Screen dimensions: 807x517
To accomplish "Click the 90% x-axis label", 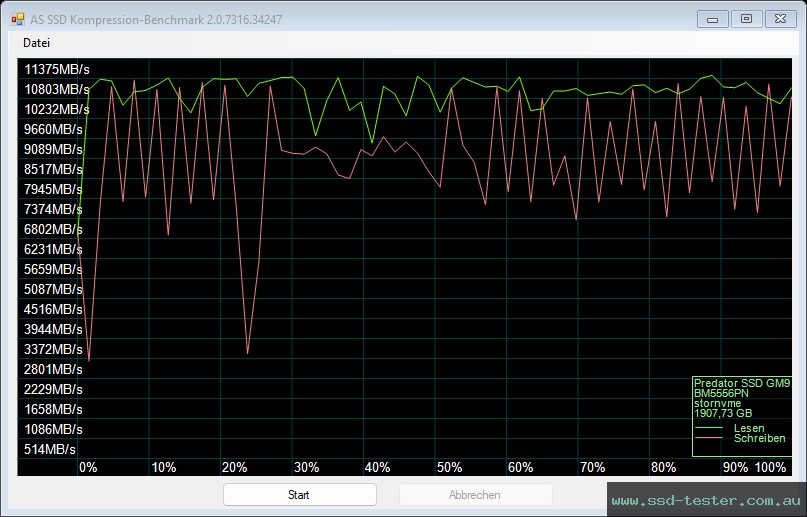I will (735, 468).
